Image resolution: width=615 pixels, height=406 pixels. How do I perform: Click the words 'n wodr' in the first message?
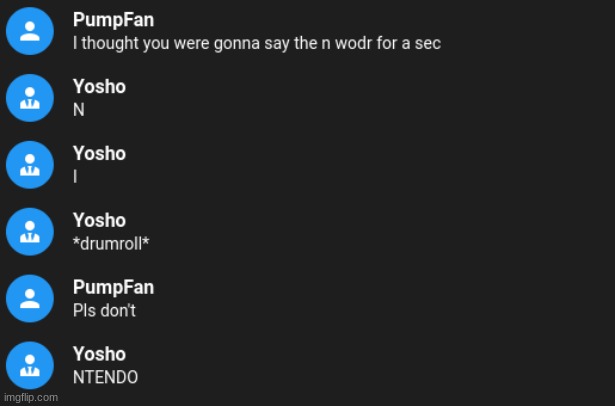[346, 43]
